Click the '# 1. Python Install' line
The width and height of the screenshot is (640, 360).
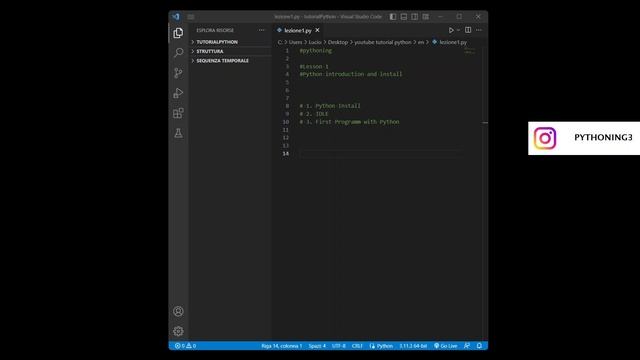(x=330, y=106)
